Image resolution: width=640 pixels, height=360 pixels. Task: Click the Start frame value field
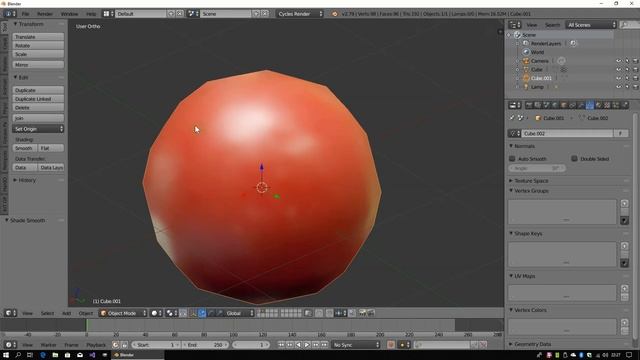(156, 345)
